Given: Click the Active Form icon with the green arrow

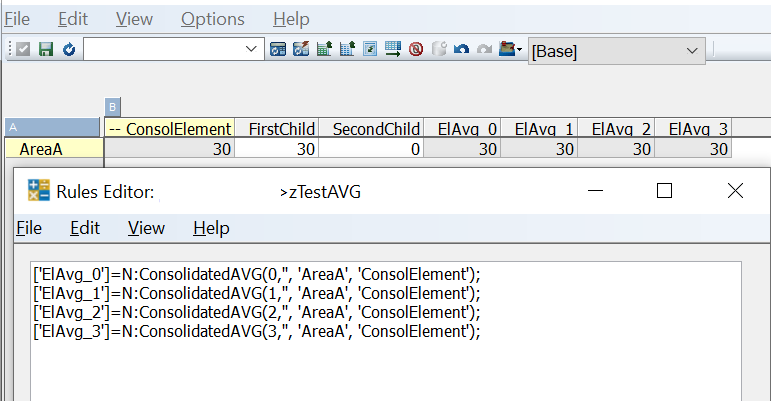Looking at the screenshot, I should (370, 49).
